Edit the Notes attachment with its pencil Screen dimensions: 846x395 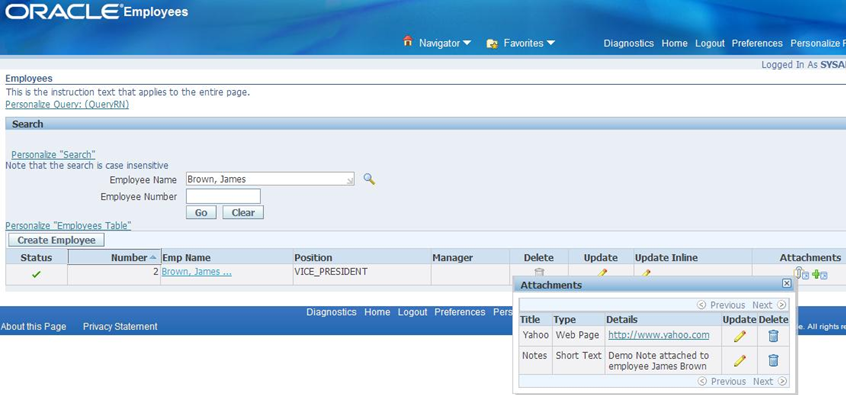coord(740,360)
